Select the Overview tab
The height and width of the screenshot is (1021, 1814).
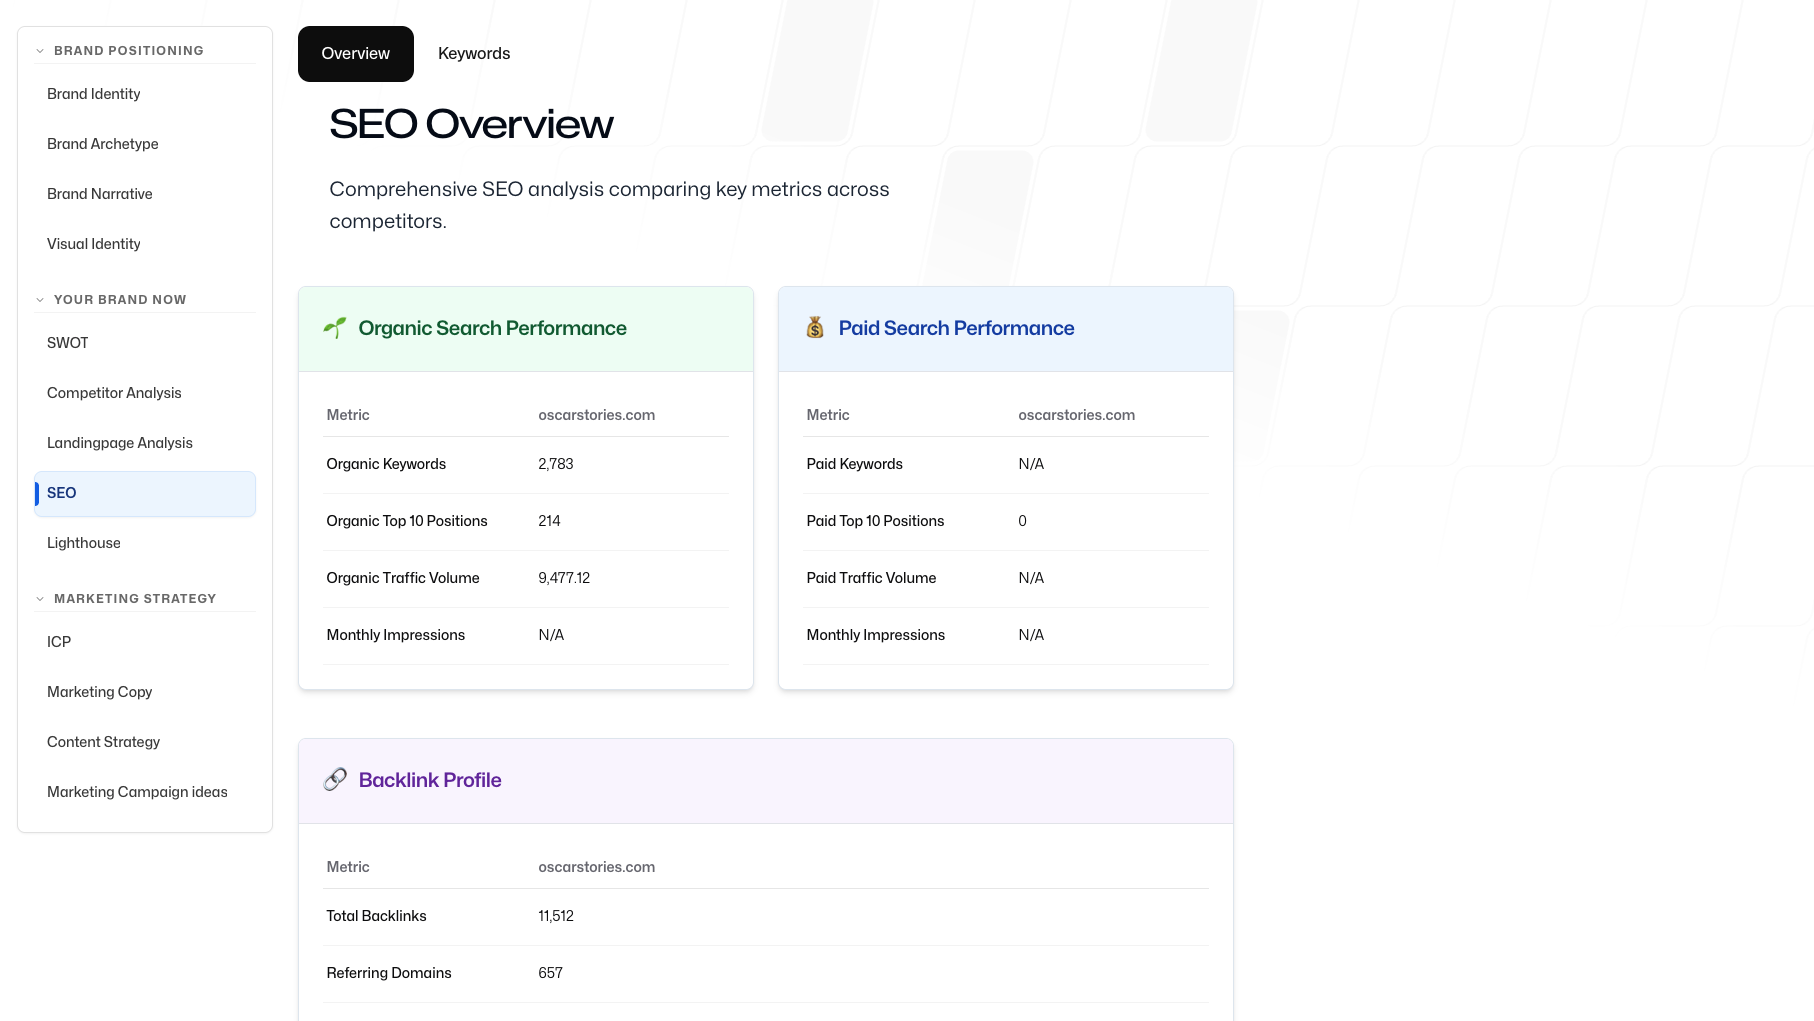point(355,54)
